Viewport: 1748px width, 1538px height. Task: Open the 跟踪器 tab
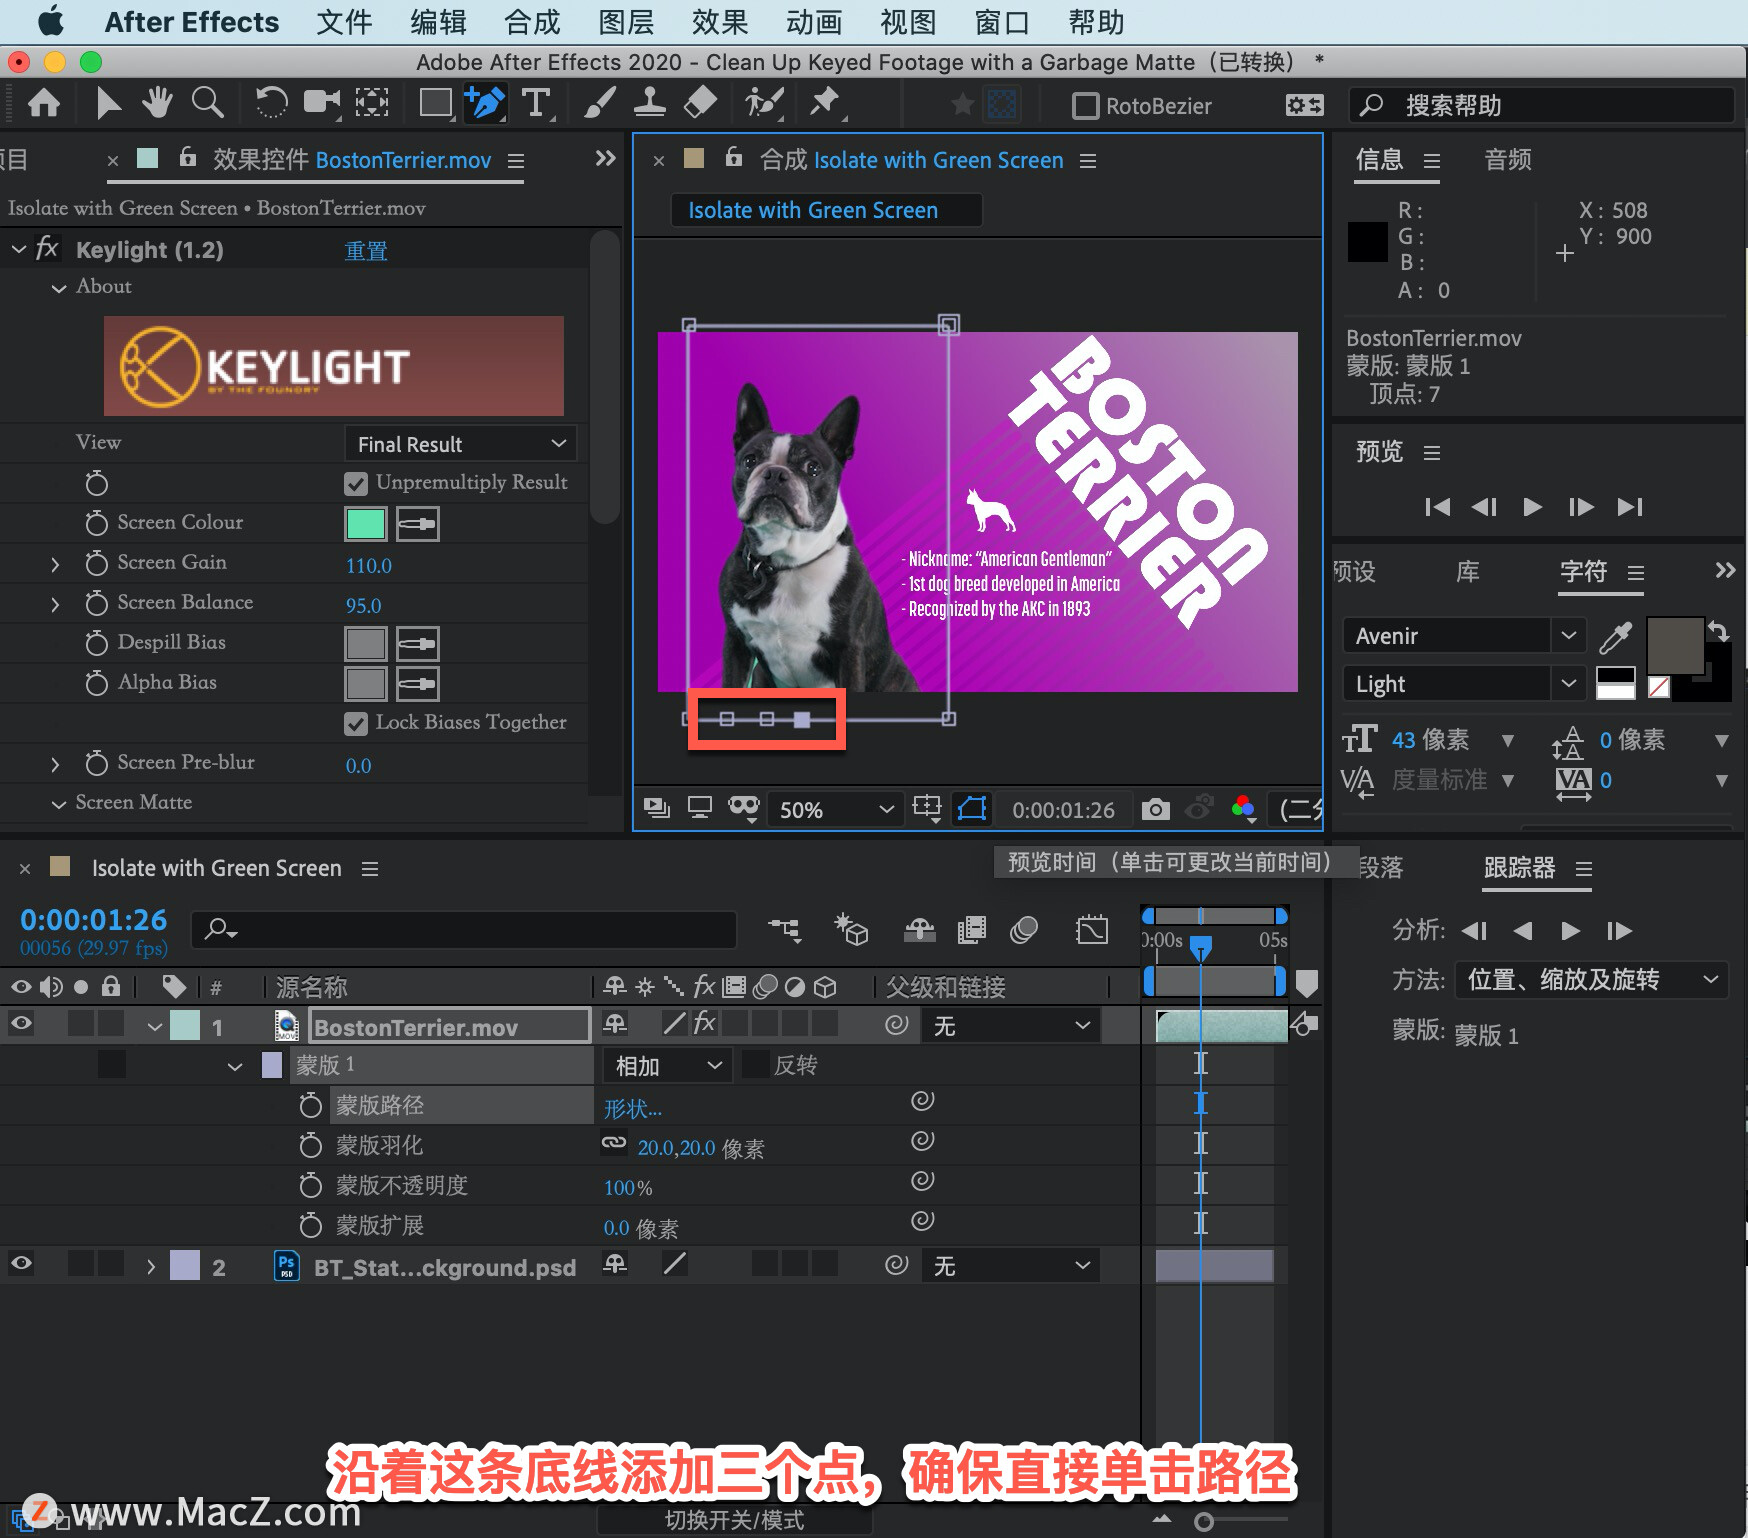coord(1519,868)
